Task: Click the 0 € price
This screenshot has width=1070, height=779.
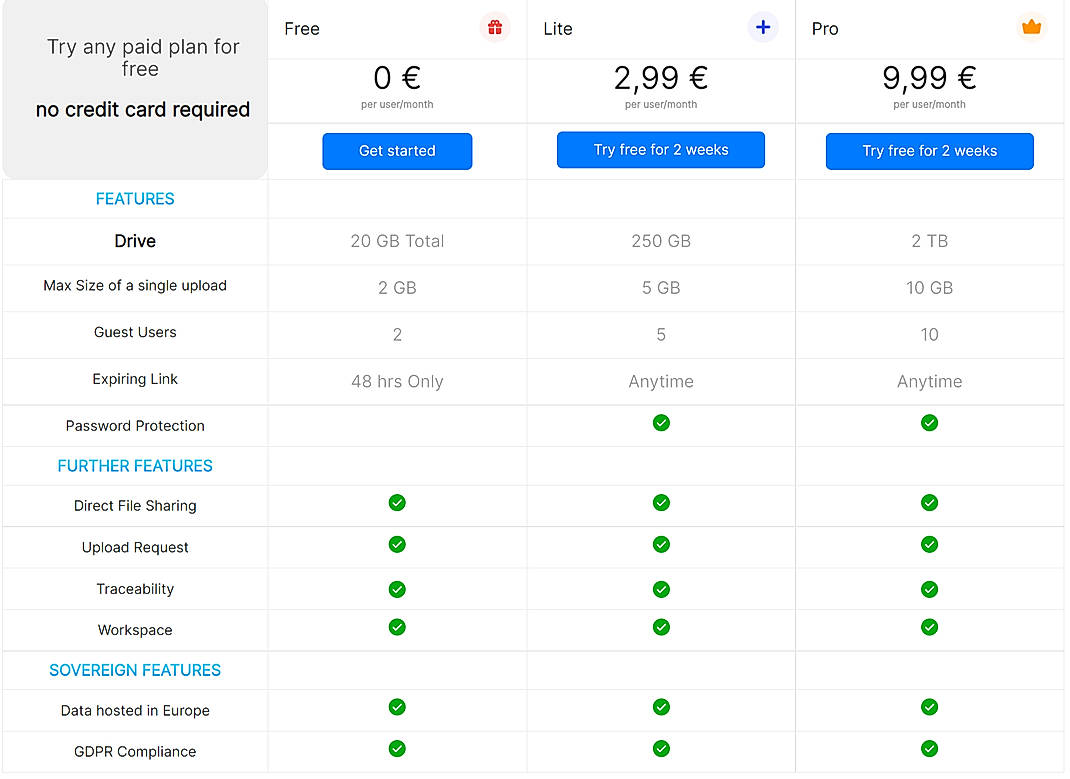Action: coord(397,78)
